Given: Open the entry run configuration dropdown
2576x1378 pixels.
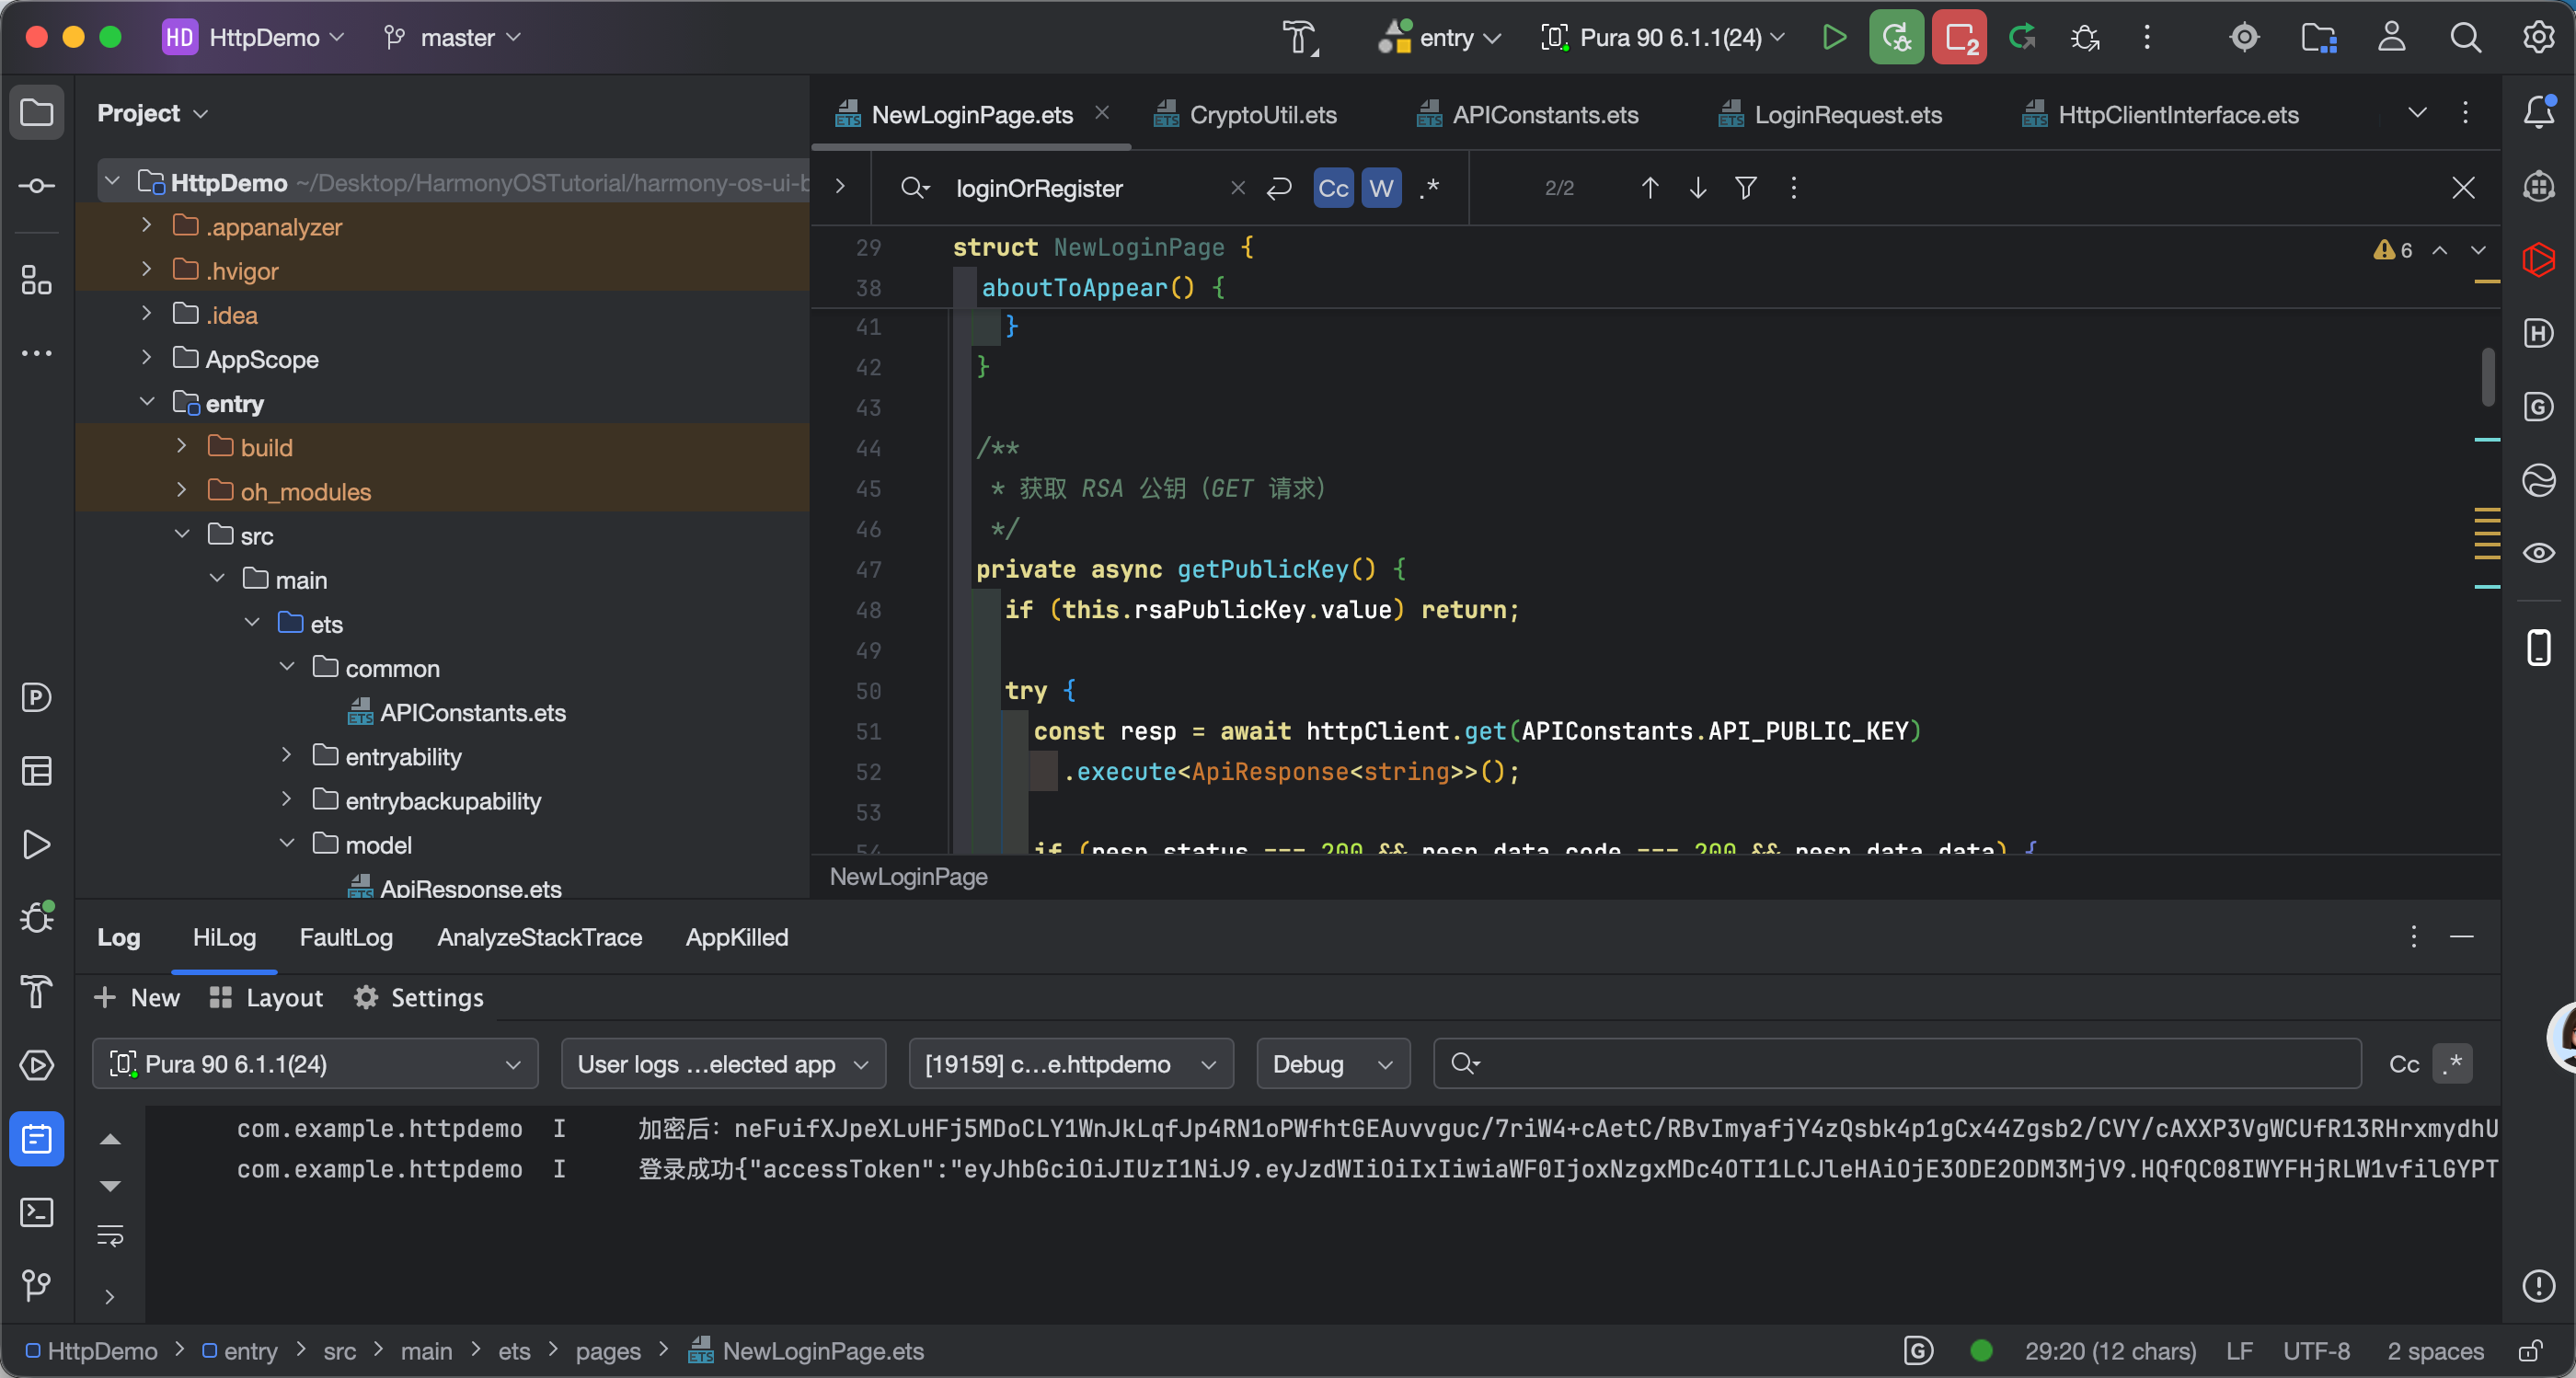Looking at the screenshot, I should click(1440, 38).
